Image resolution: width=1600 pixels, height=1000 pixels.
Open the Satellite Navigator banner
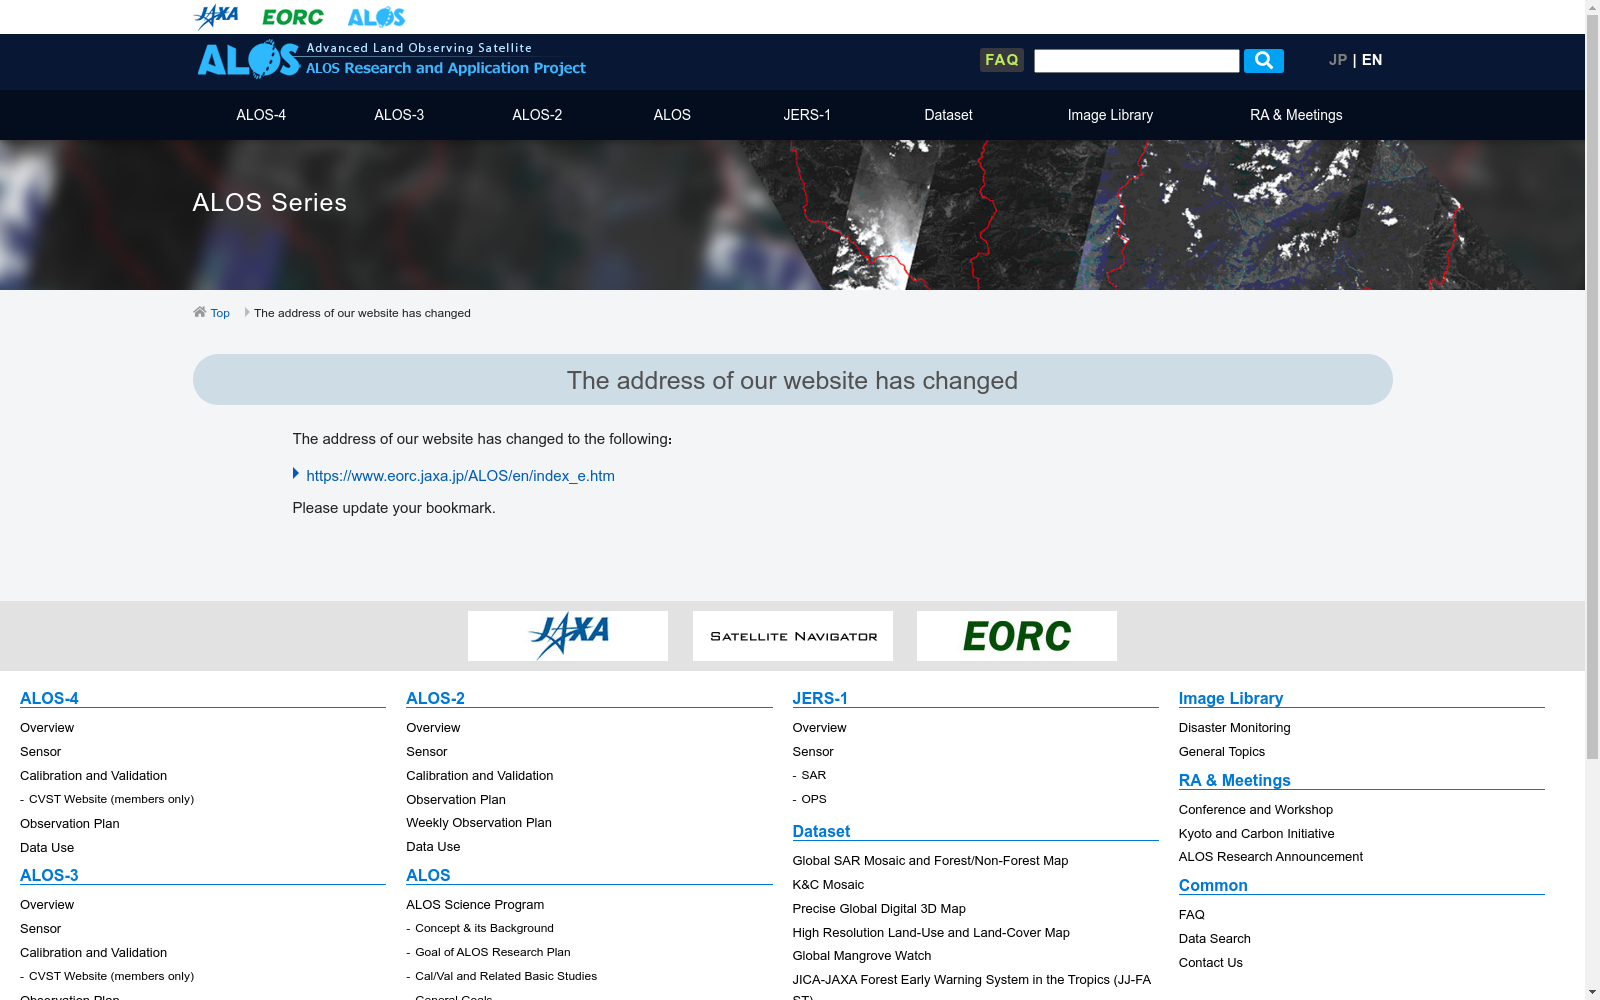pyautogui.click(x=793, y=636)
